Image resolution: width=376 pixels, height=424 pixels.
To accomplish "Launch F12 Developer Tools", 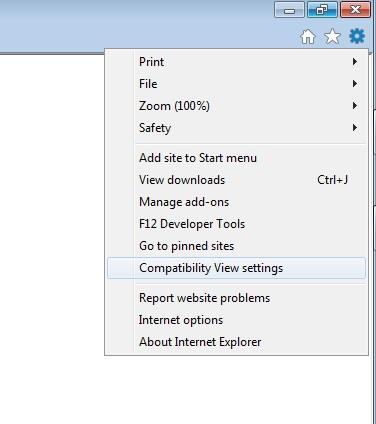I will click(x=236, y=224).
